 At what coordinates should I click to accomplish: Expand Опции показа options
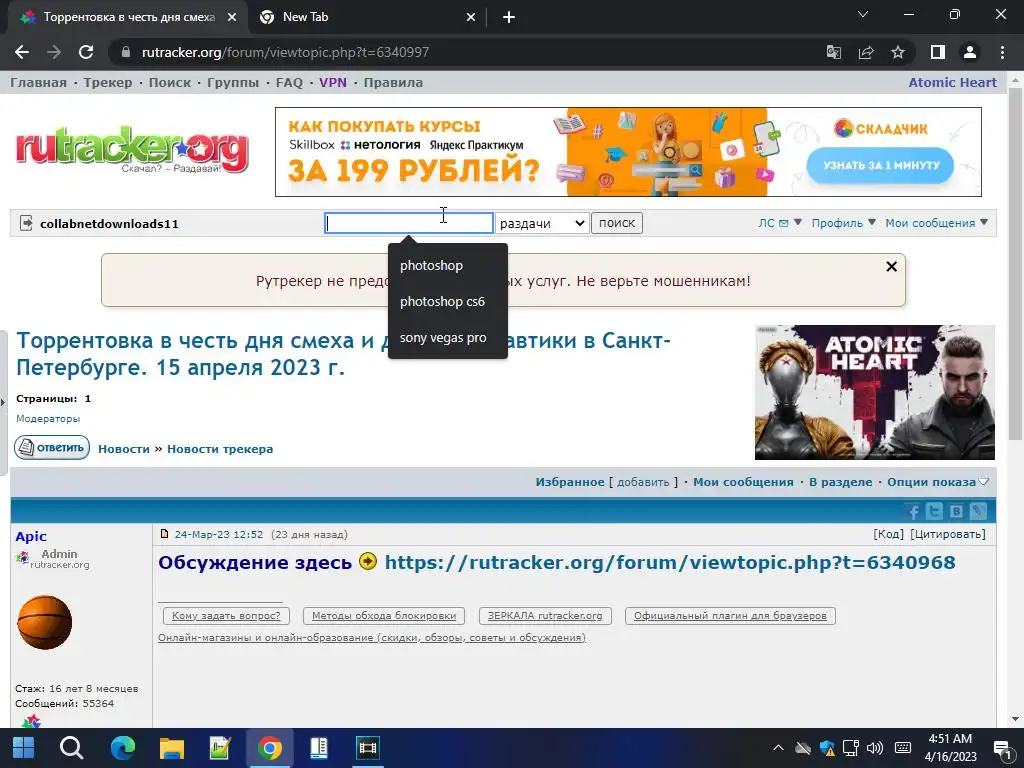point(938,482)
